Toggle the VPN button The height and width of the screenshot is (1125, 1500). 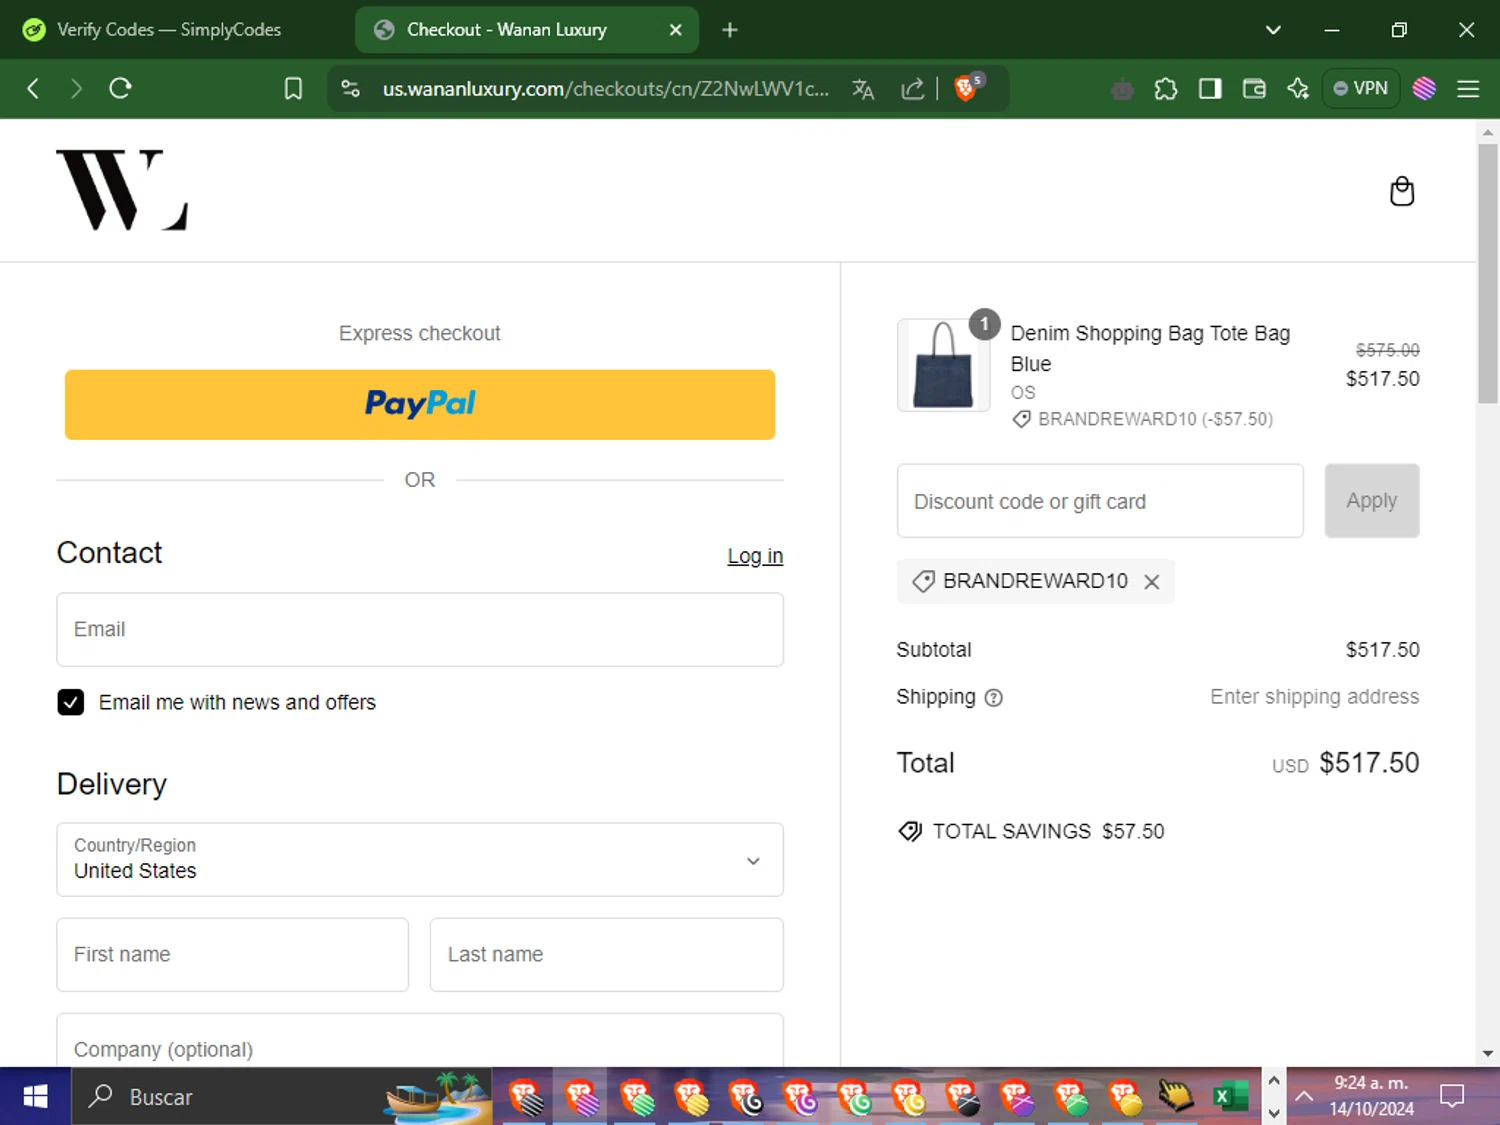pyautogui.click(x=1361, y=88)
